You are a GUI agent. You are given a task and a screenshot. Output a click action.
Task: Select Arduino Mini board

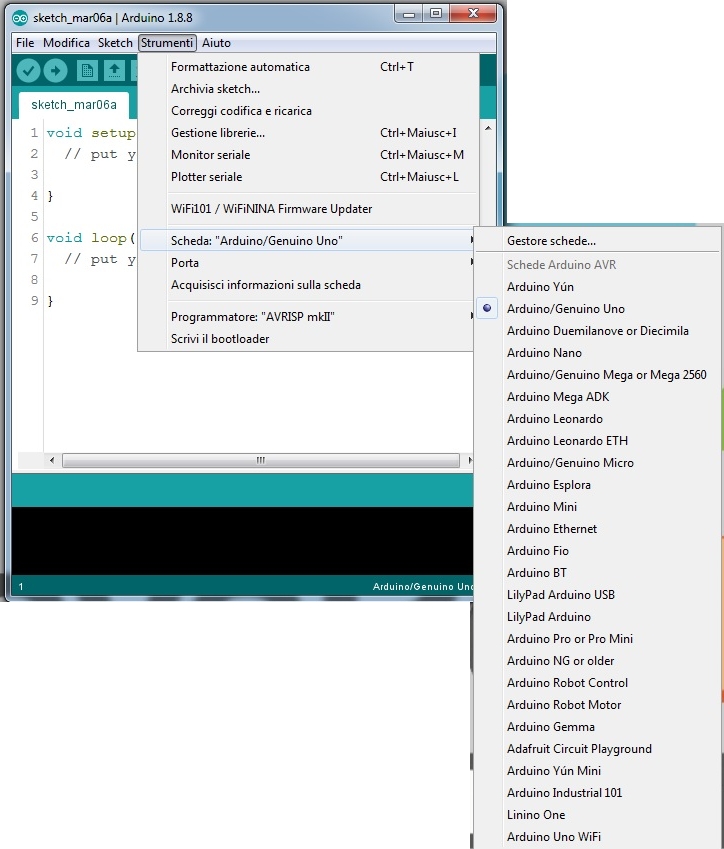(598, 507)
